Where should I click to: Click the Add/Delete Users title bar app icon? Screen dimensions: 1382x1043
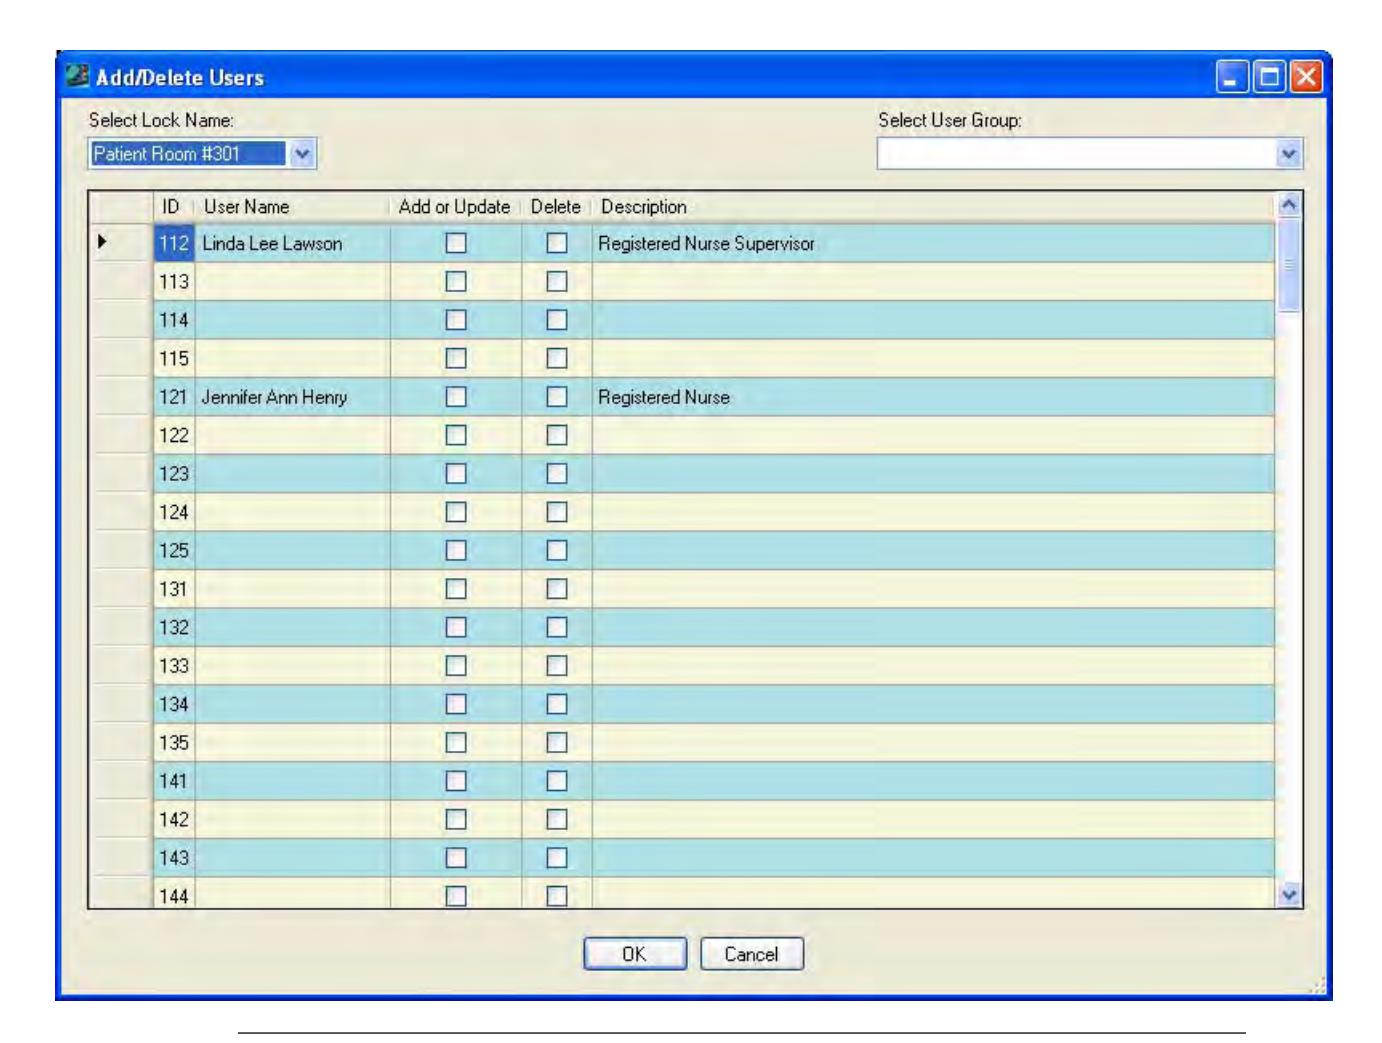click(76, 77)
